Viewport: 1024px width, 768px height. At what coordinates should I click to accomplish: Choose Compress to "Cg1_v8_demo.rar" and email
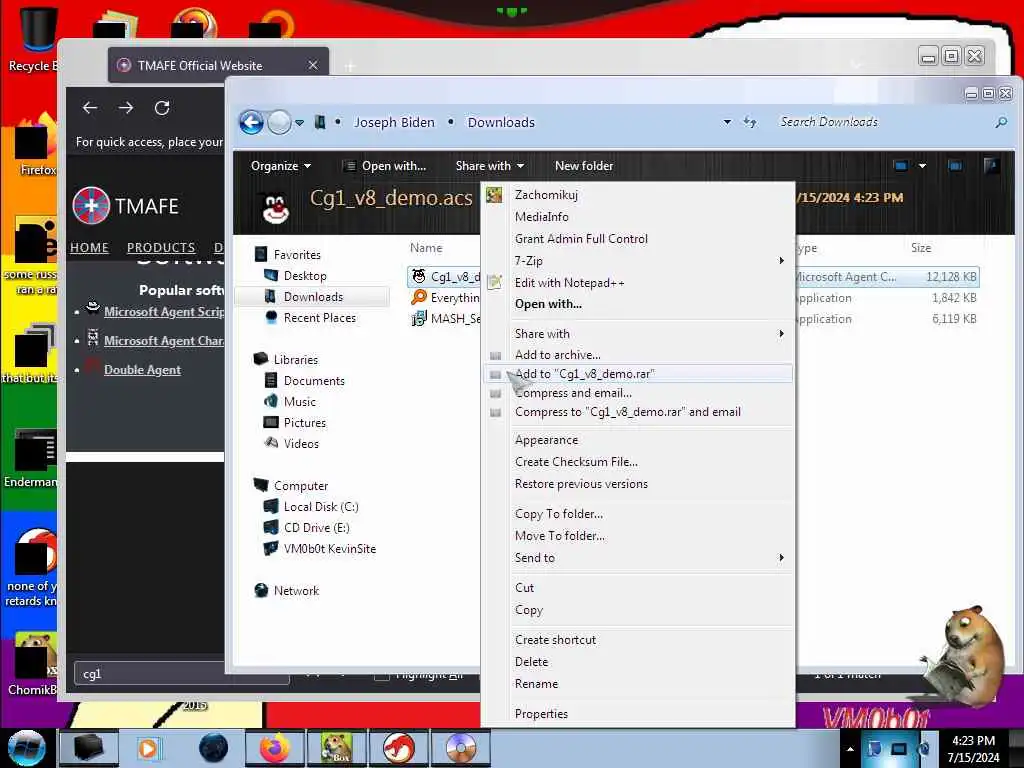(x=638, y=412)
